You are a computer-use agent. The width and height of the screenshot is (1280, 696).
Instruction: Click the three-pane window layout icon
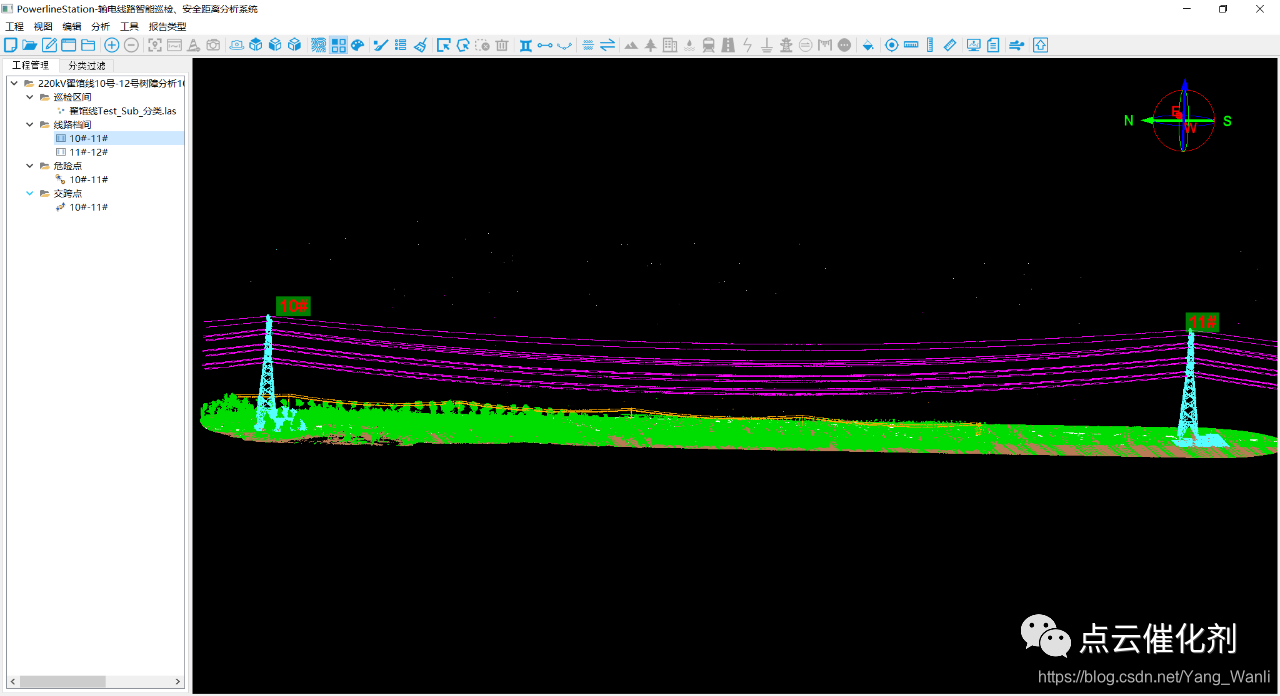[68, 45]
